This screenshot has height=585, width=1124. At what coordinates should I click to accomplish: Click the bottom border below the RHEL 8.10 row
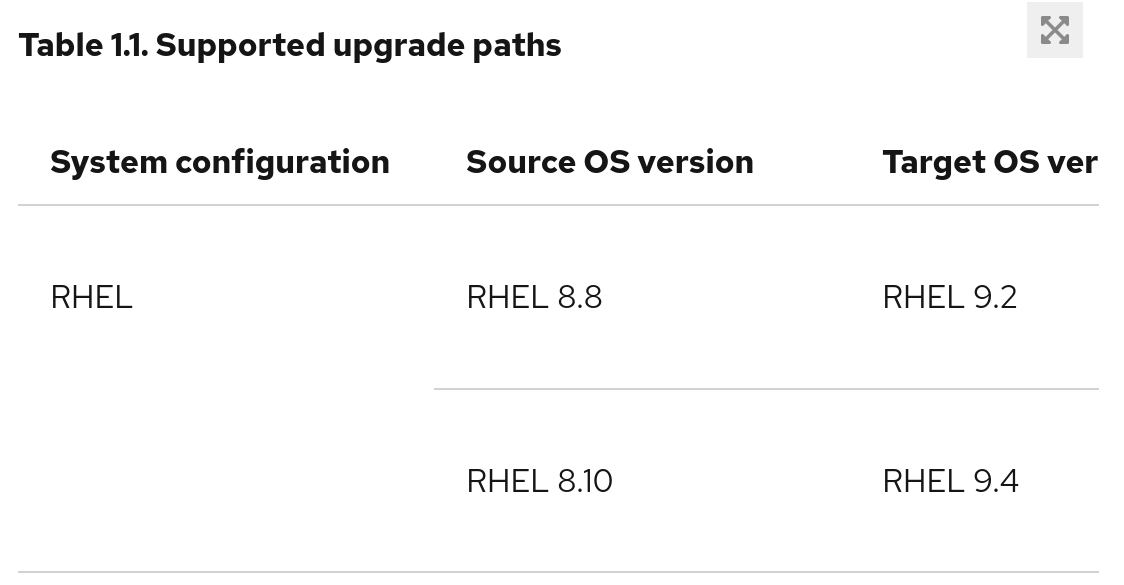(558, 572)
